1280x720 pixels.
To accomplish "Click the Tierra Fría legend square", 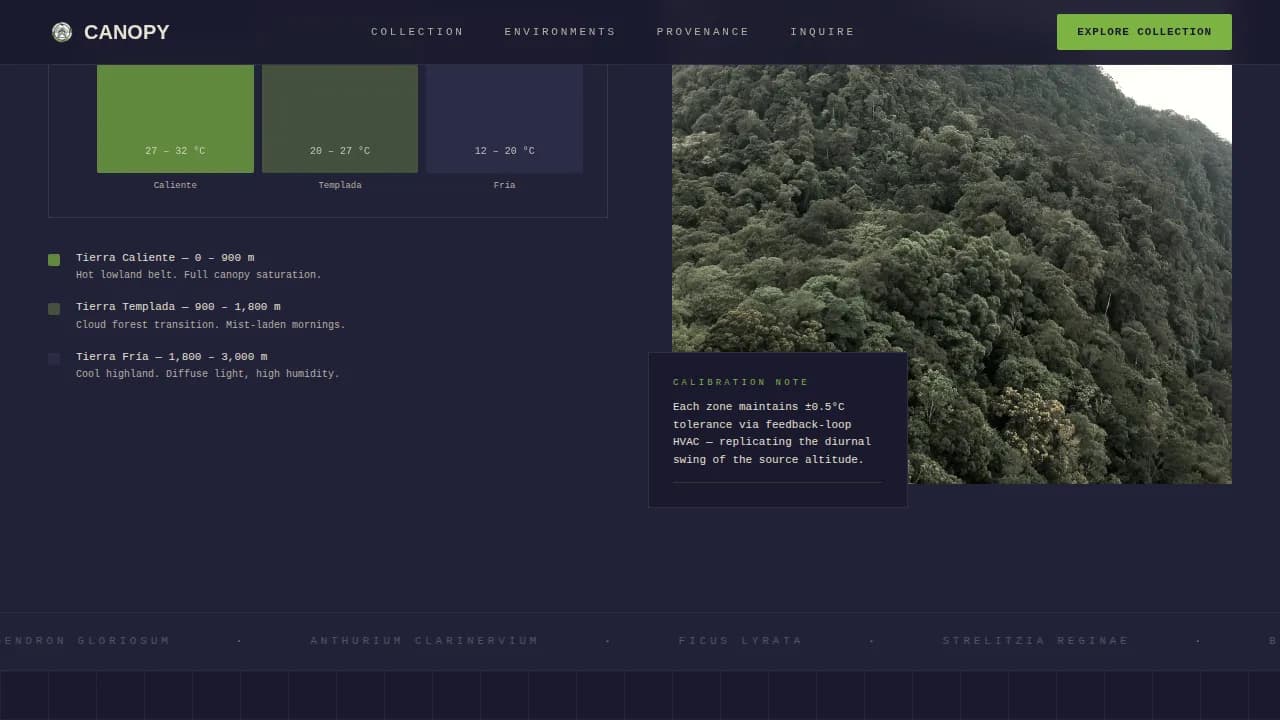I will coord(54,358).
